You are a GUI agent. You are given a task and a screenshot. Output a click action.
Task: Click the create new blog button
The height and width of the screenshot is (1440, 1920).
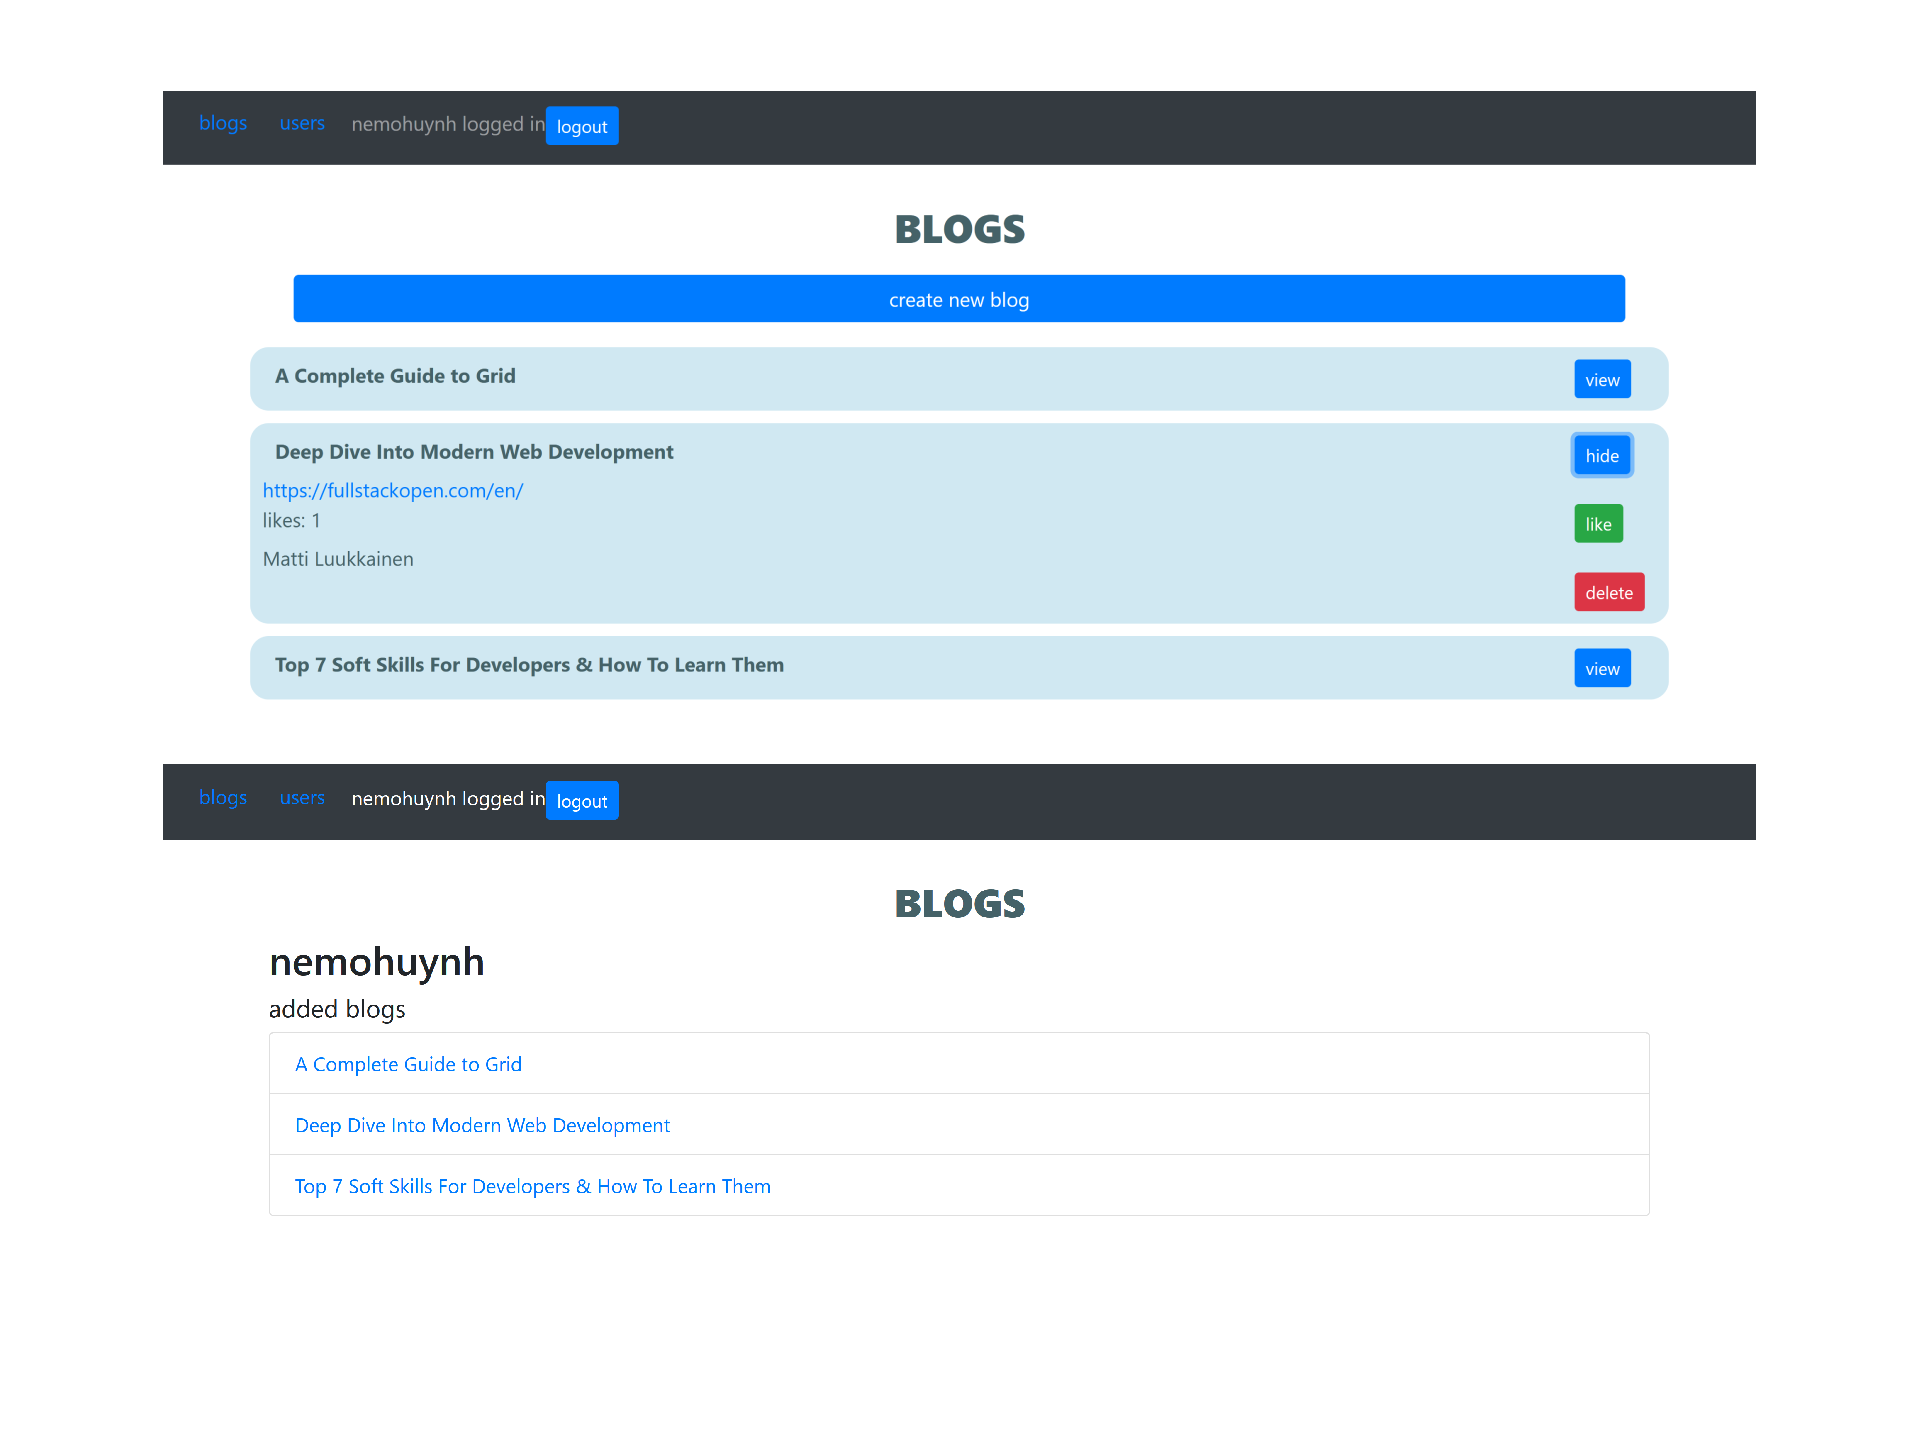click(x=959, y=299)
